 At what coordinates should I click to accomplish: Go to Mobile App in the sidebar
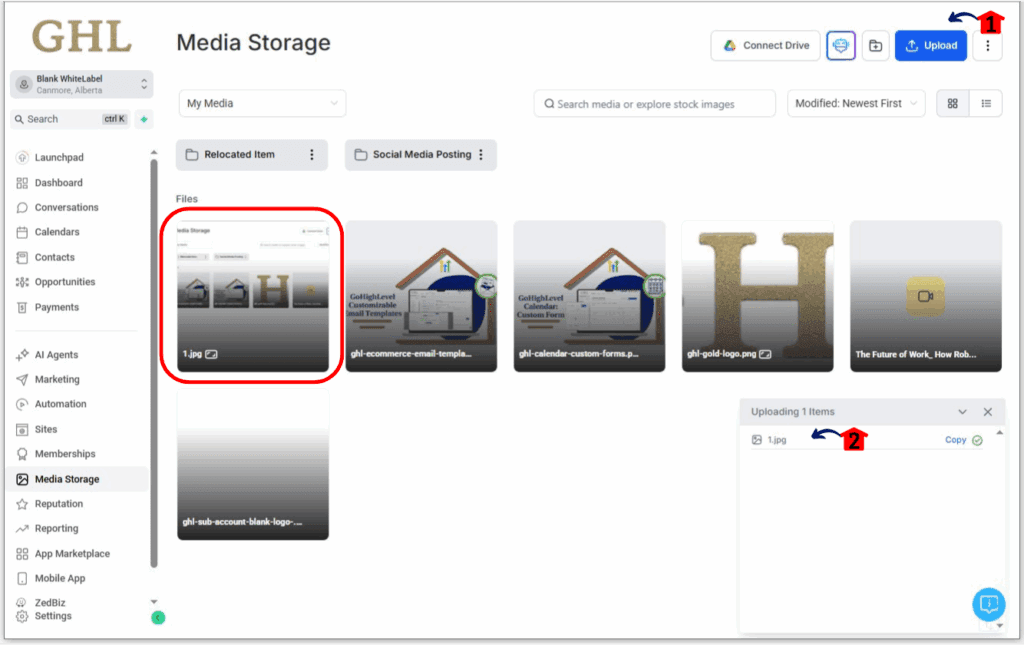point(59,578)
